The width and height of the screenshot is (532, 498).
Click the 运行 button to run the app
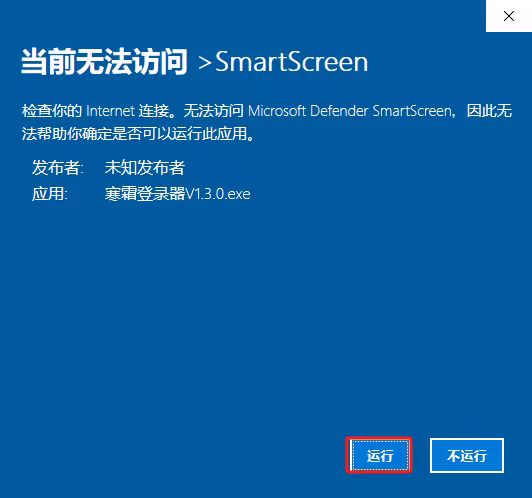pos(379,456)
